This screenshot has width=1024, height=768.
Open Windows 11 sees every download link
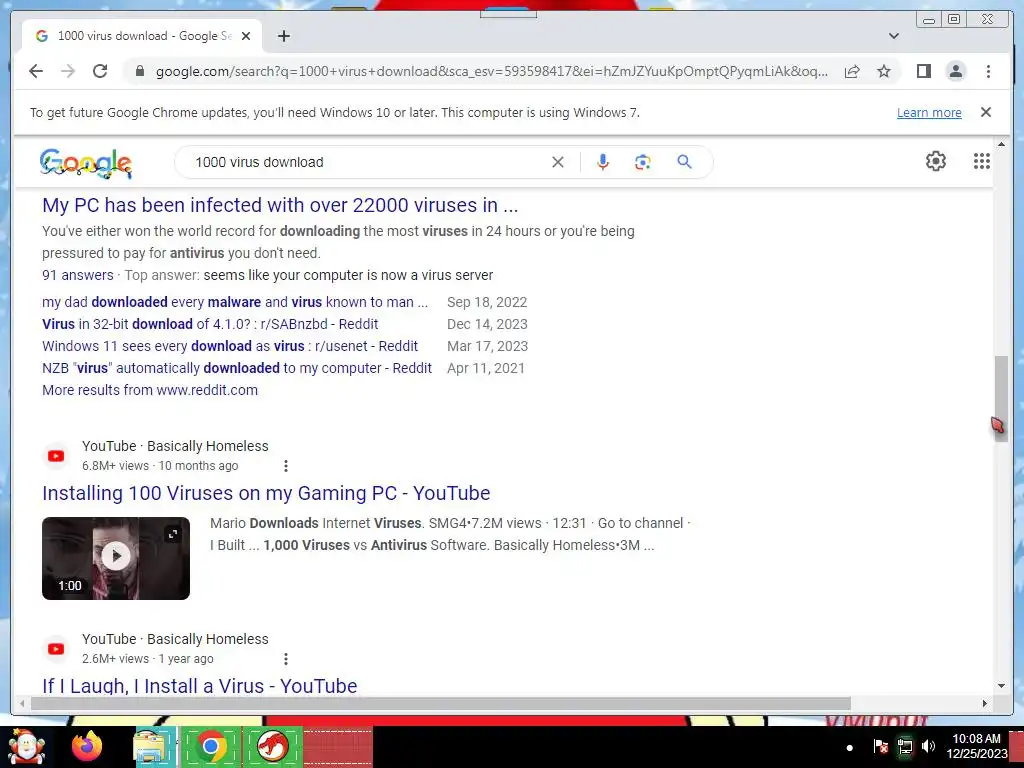(230, 346)
